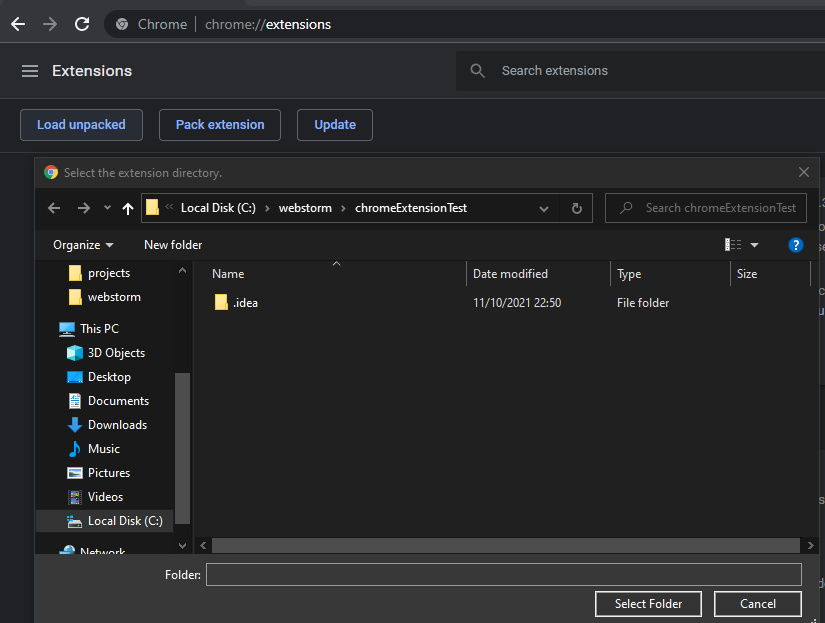Sort by the Date modified column
825x623 pixels.
coord(510,274)
